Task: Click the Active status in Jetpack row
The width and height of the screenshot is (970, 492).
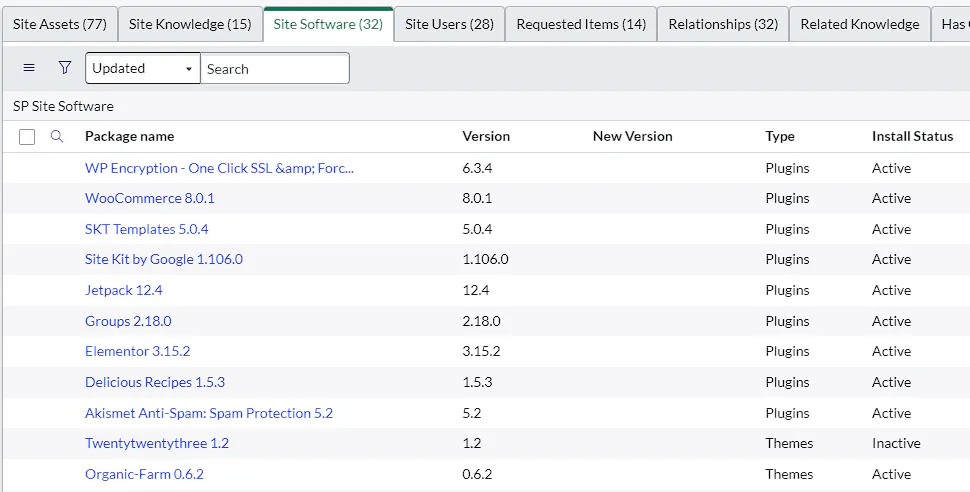Action: point(891,290)
